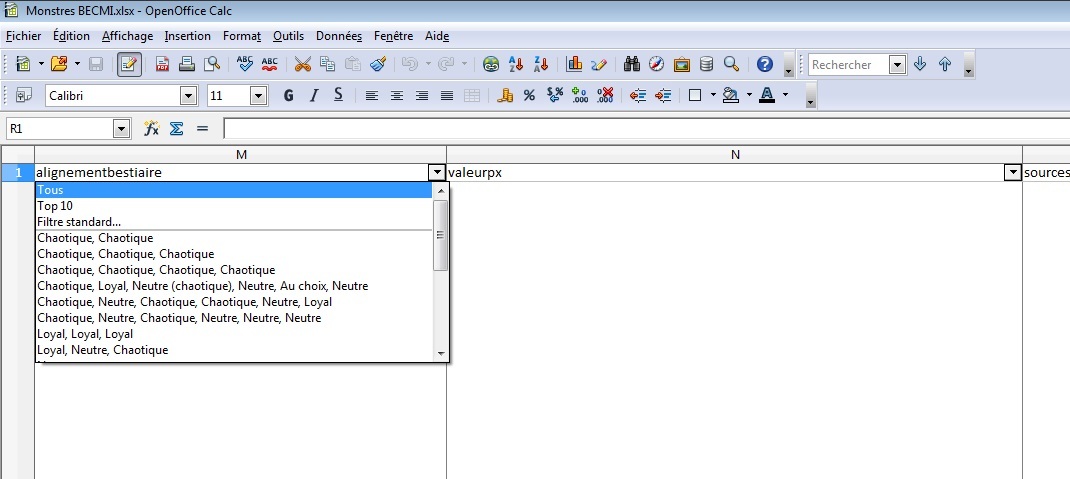Click the Copy icon

328,64
